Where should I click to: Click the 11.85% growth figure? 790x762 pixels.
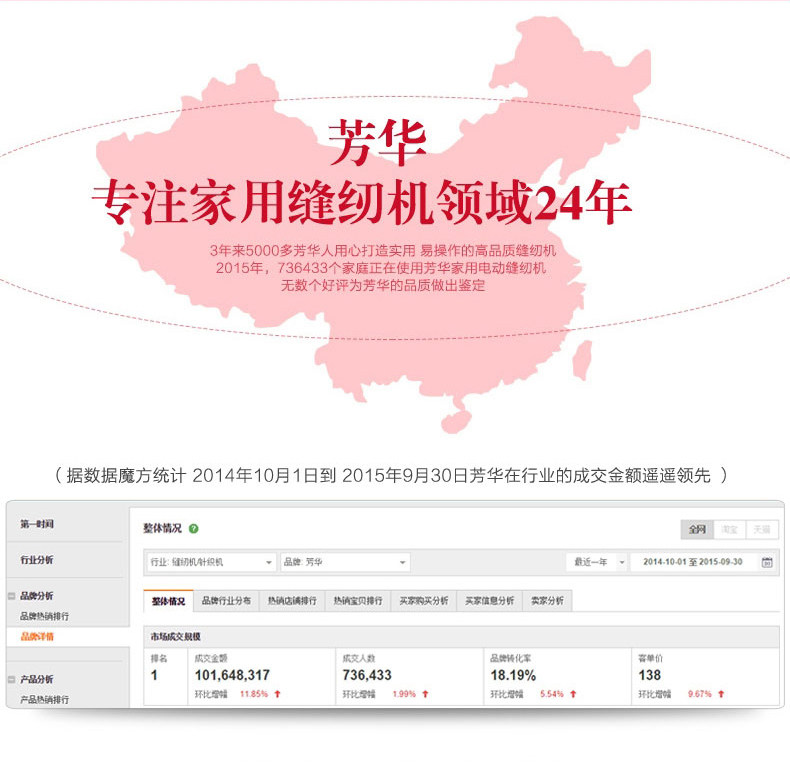[254, 694]
